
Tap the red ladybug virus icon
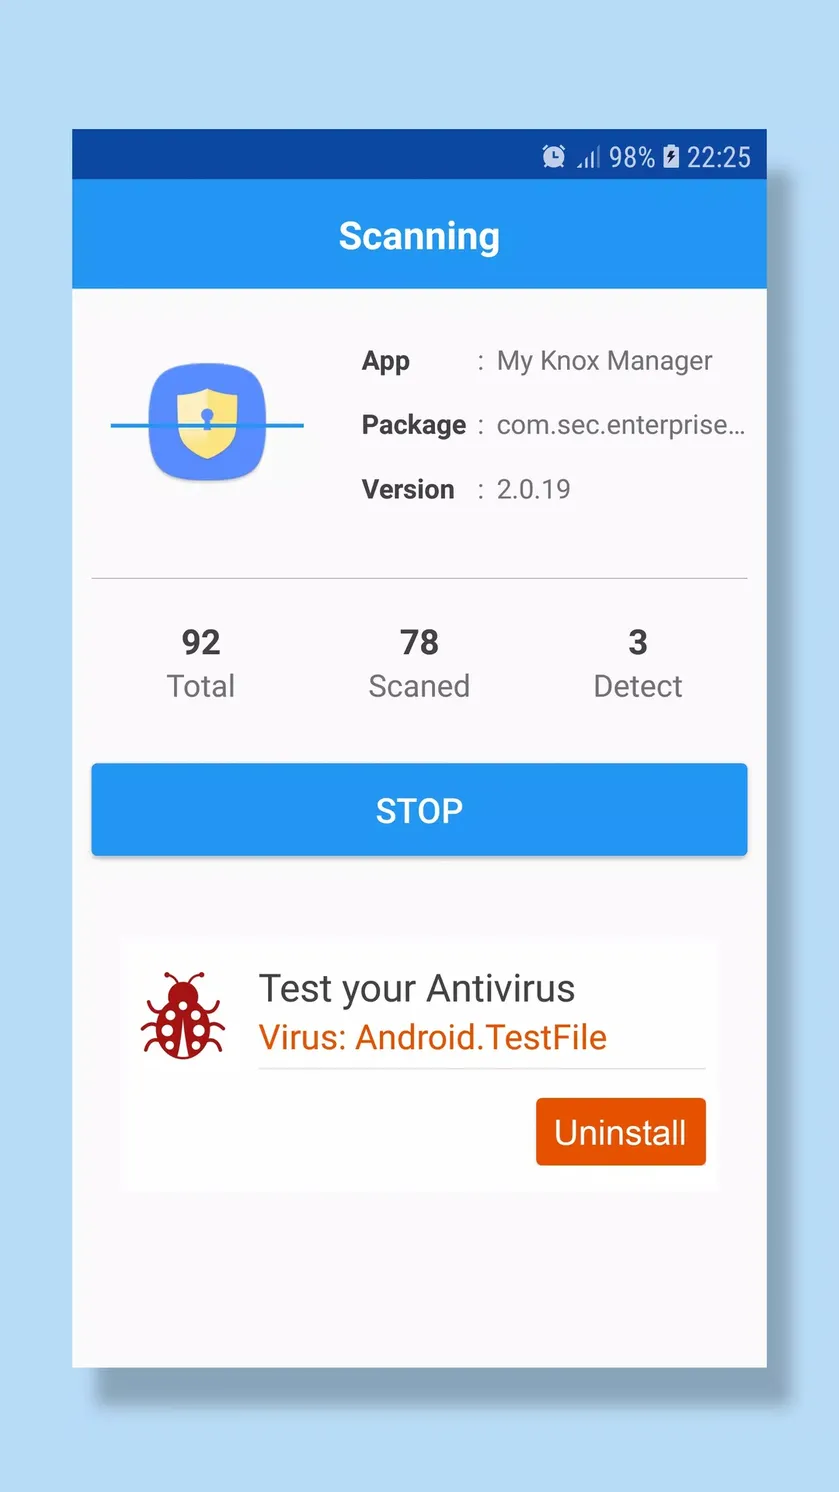click(183, 1015)
